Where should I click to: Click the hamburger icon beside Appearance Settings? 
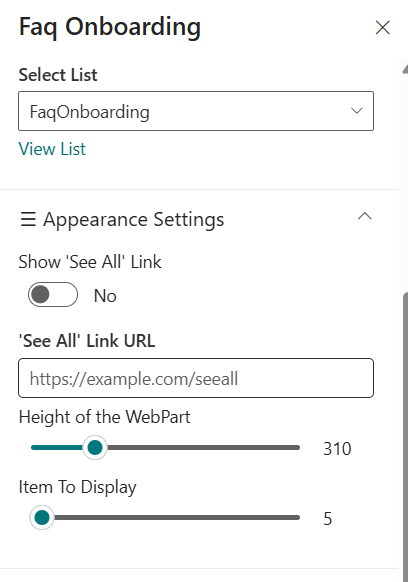click(28, 219)
